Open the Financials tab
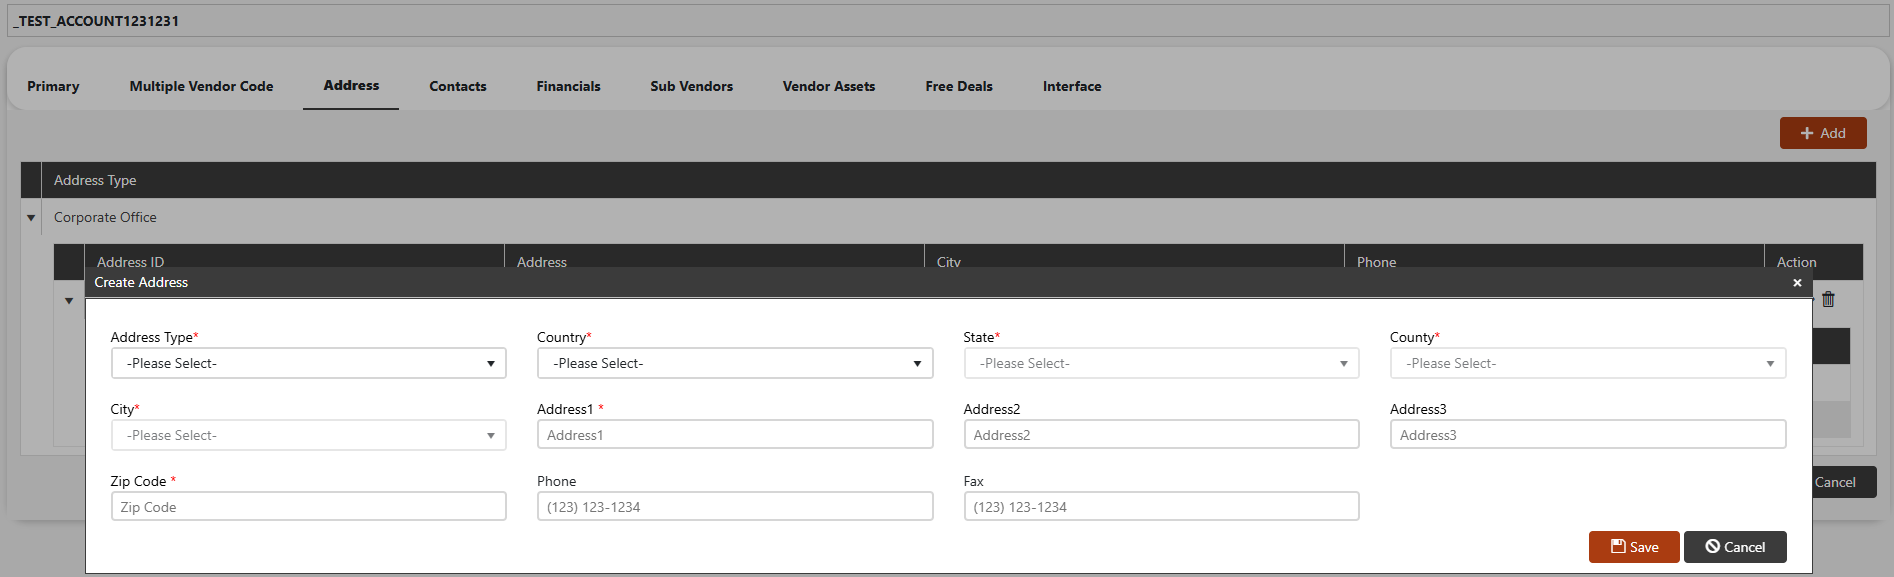Viewport: 1894px width, 577px height. tap(568, 86)
